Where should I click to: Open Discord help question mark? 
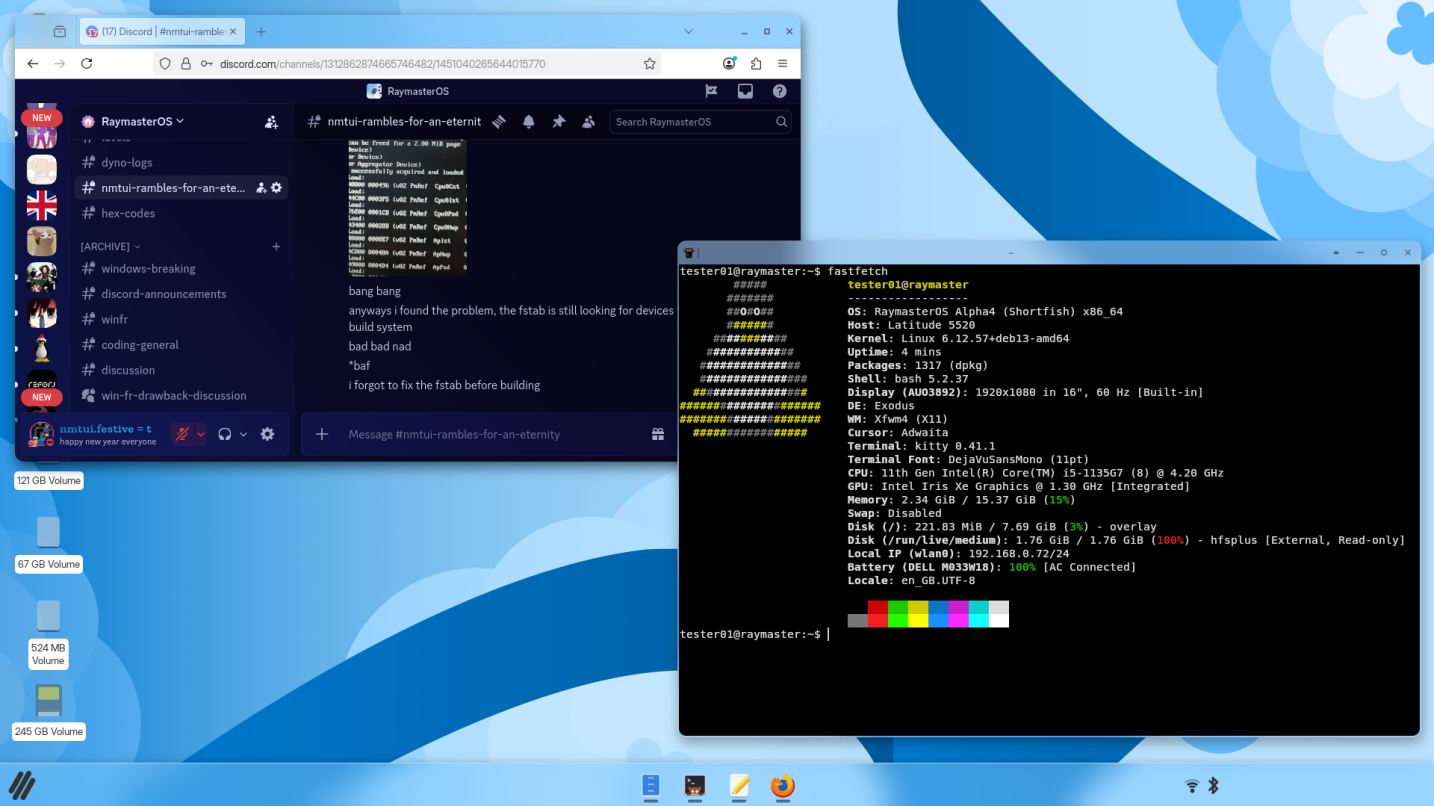[x=779, y=91]
